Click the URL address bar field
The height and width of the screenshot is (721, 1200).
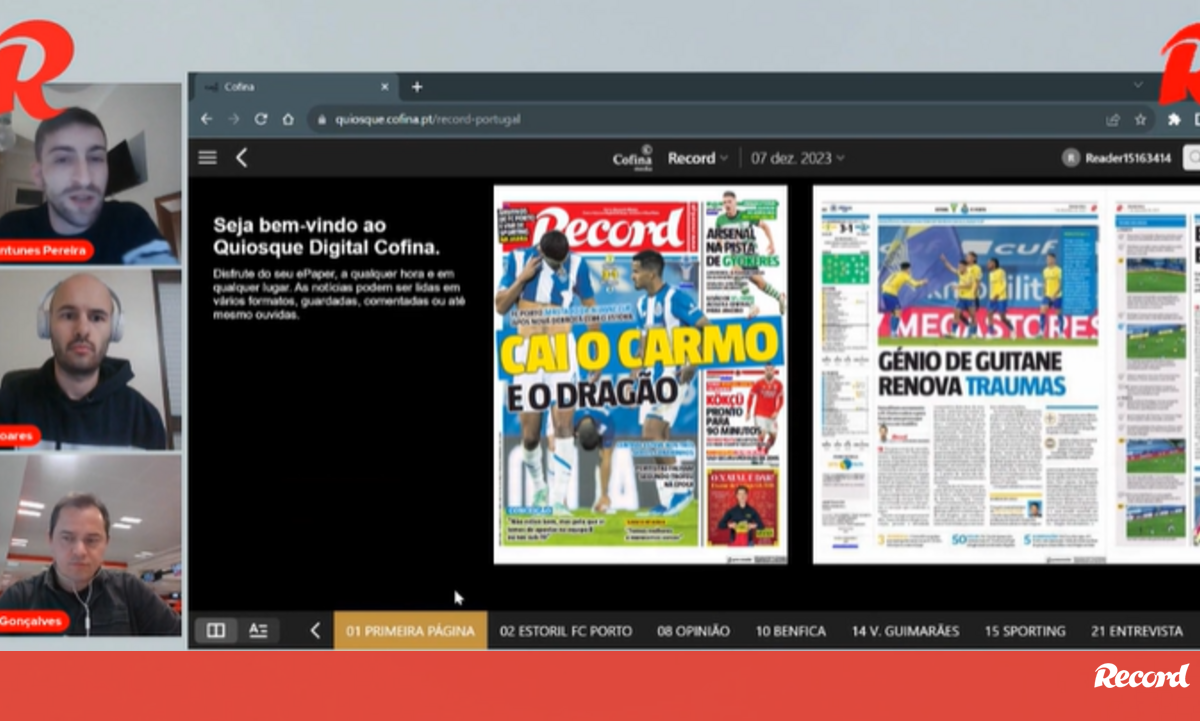click(700, 119)
